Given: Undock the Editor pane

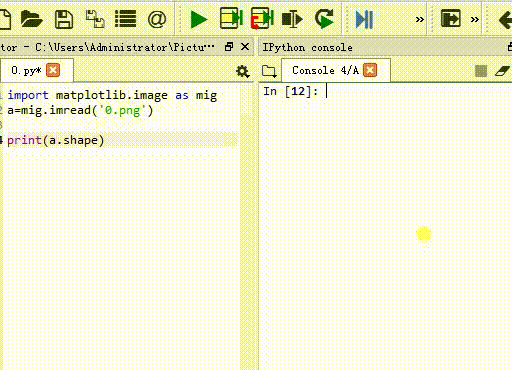Looking at the screenshot, I should [229, 47].
